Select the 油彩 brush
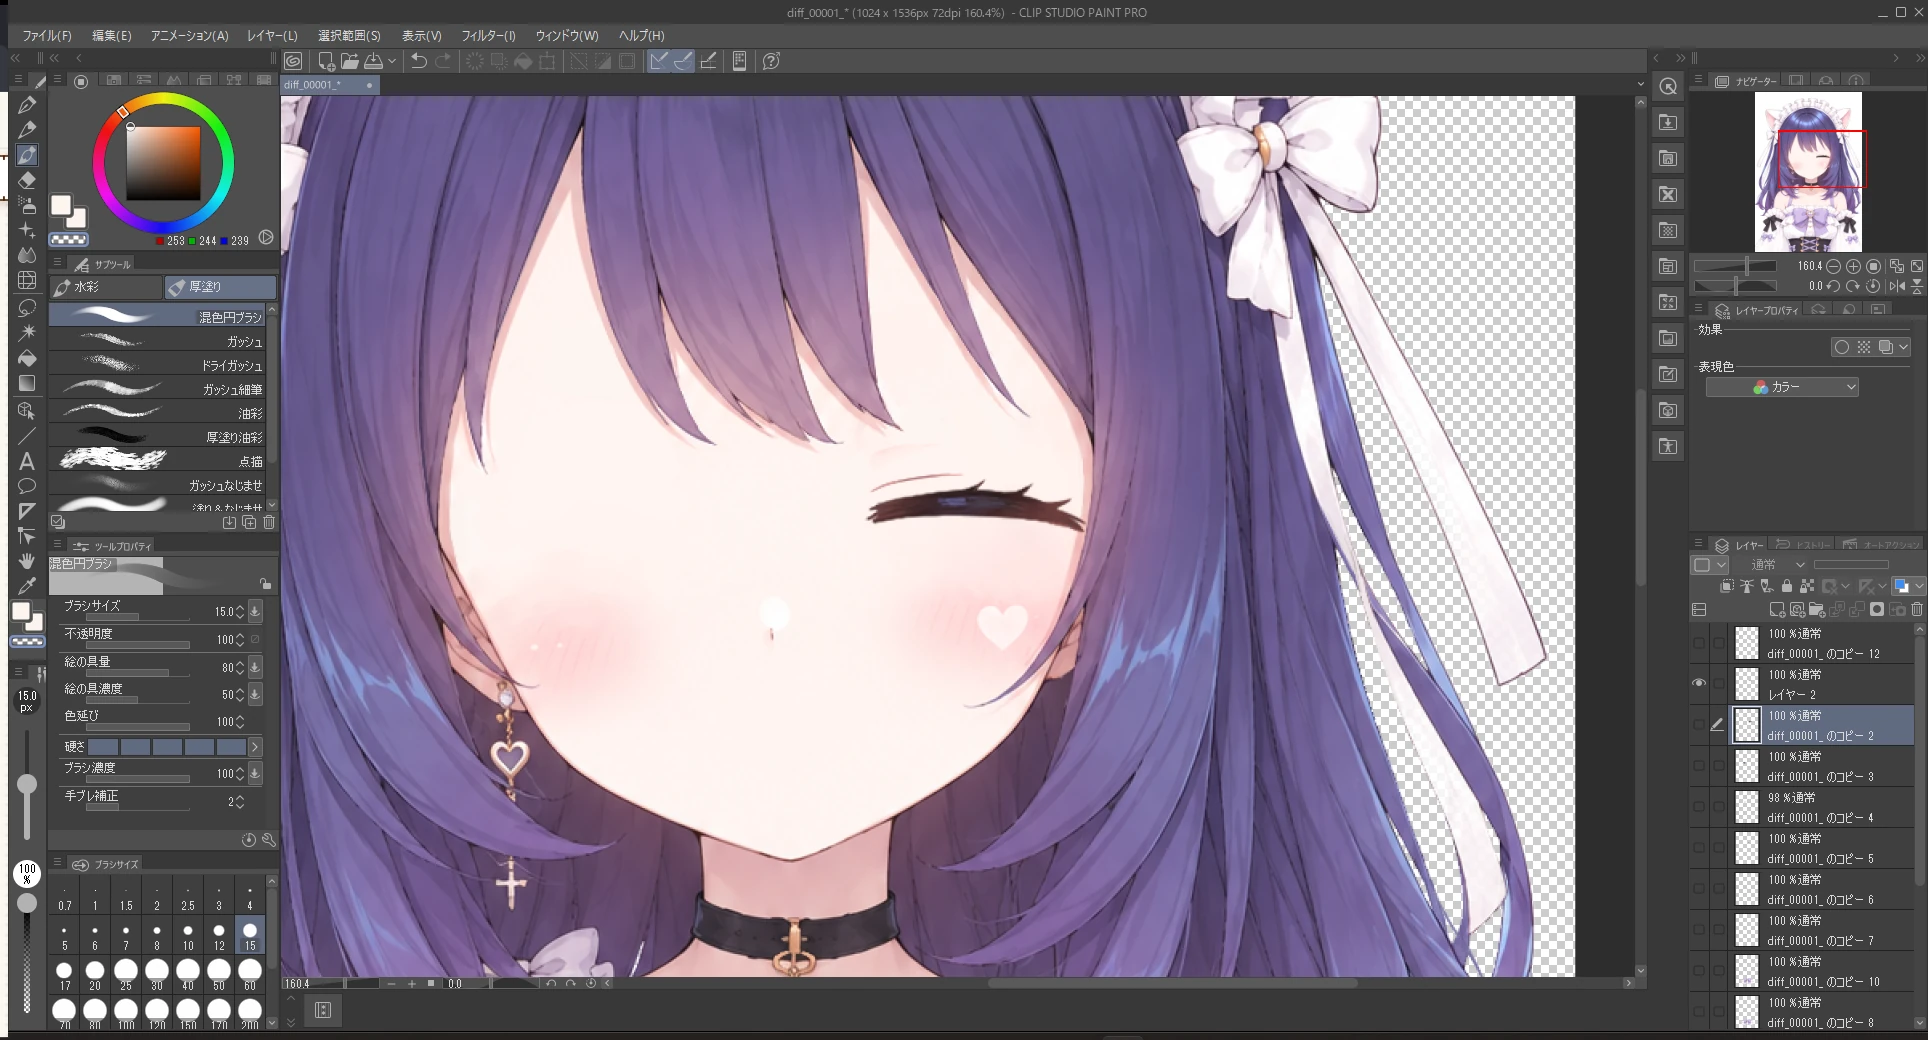 coord(158,413)
